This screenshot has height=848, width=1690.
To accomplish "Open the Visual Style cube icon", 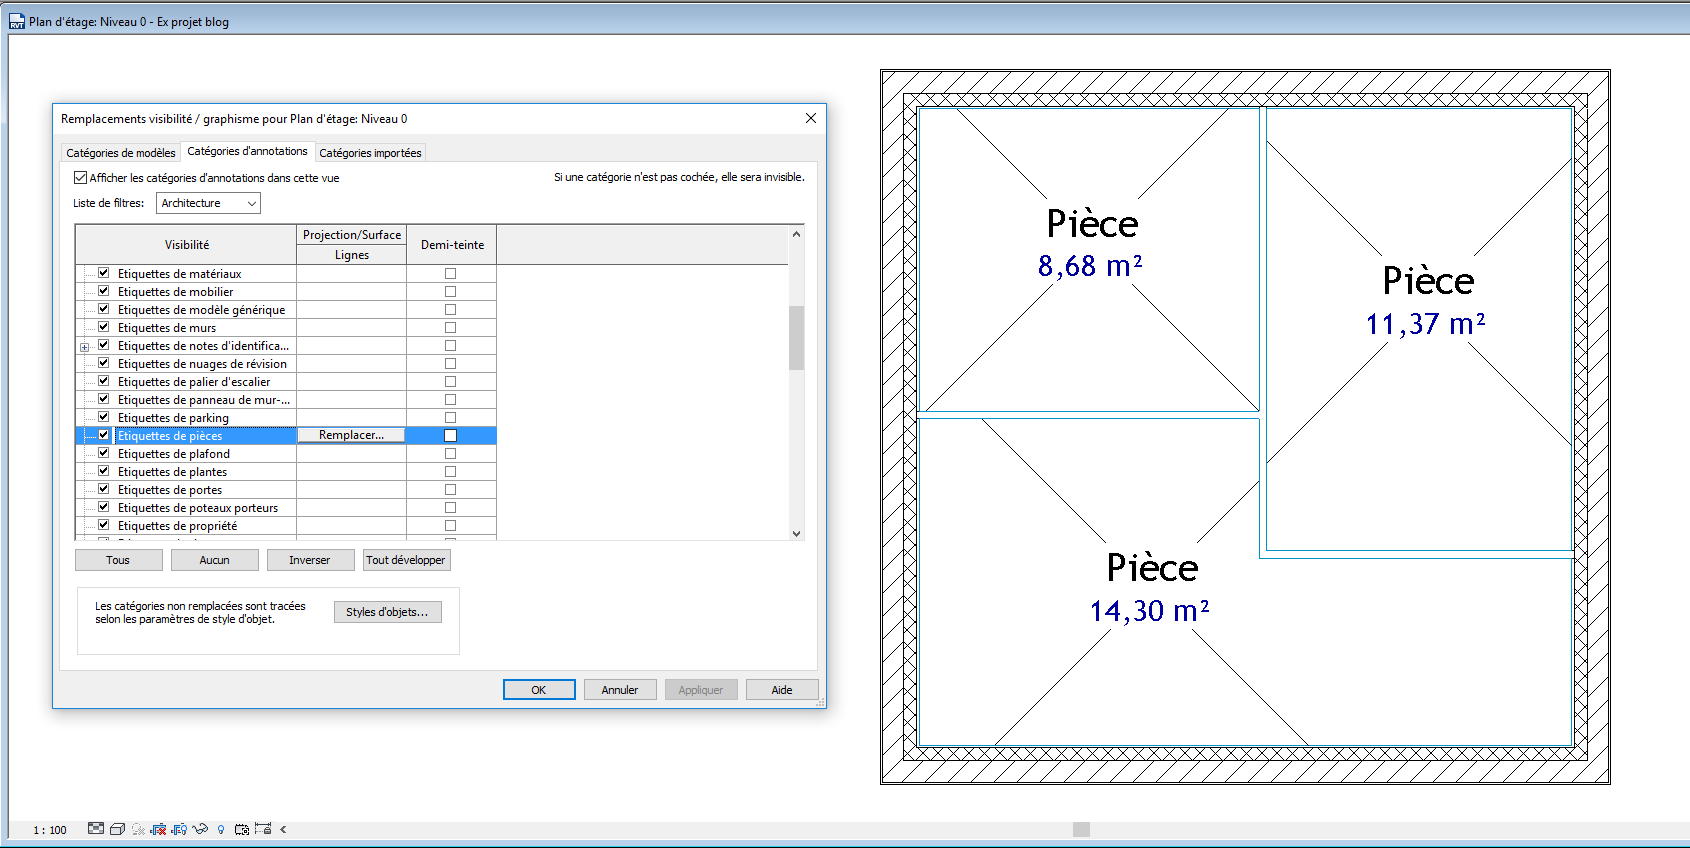I will point(117,829).
